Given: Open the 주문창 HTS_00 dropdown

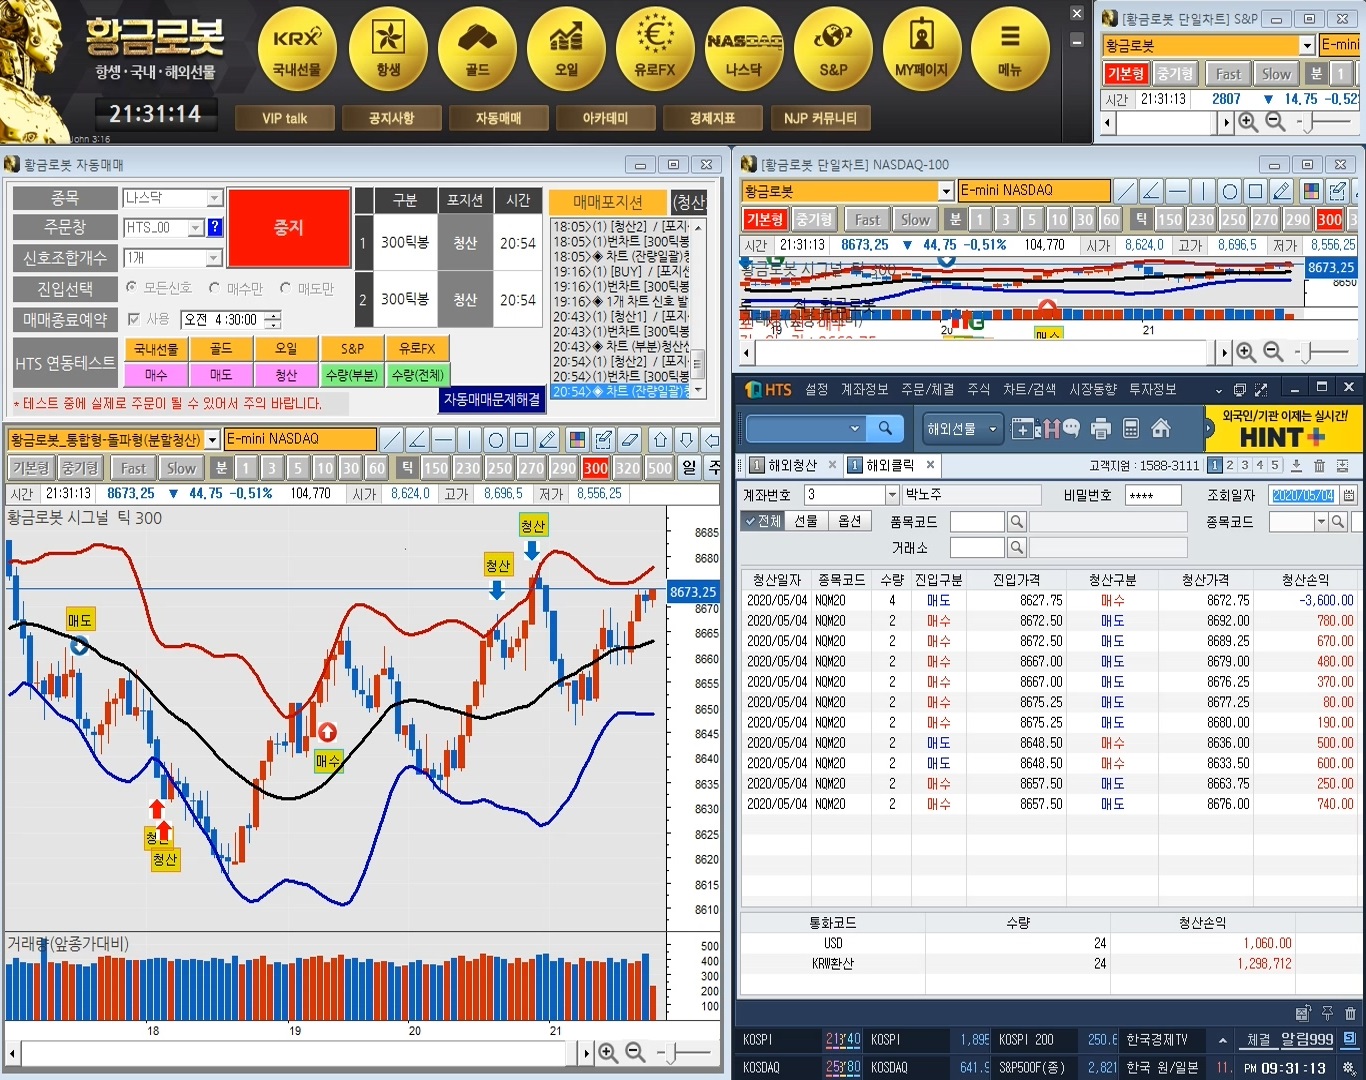Looking at the screenshot, I should [x=195, y=228].
